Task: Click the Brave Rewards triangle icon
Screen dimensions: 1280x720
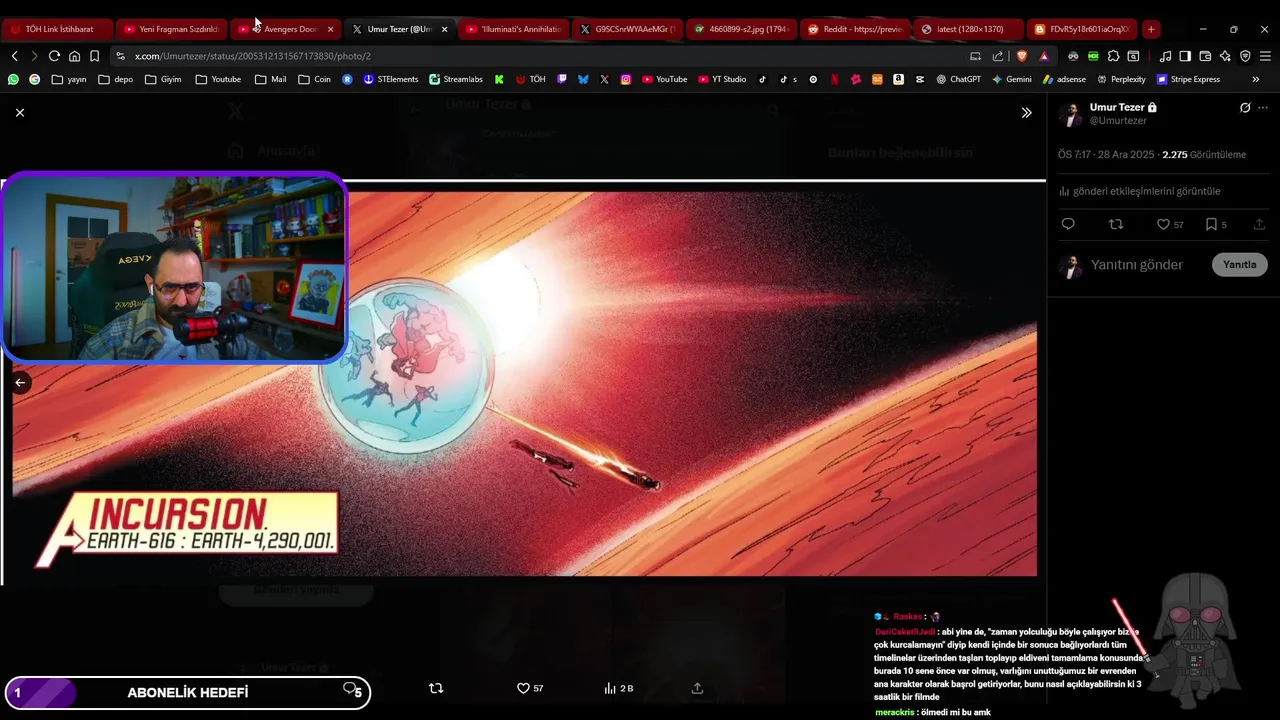Action: point(1044,56)
